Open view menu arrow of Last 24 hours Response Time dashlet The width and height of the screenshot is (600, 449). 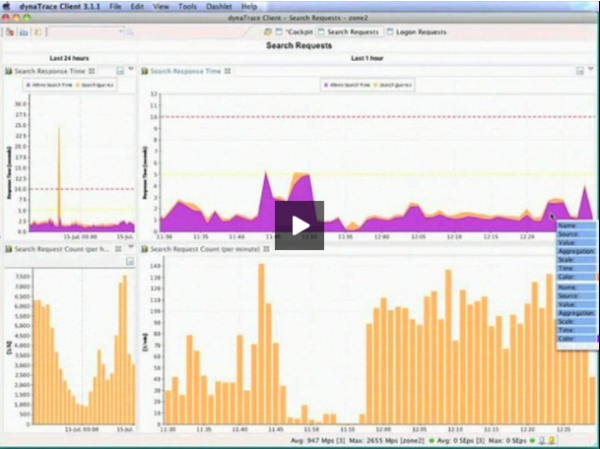131,69
